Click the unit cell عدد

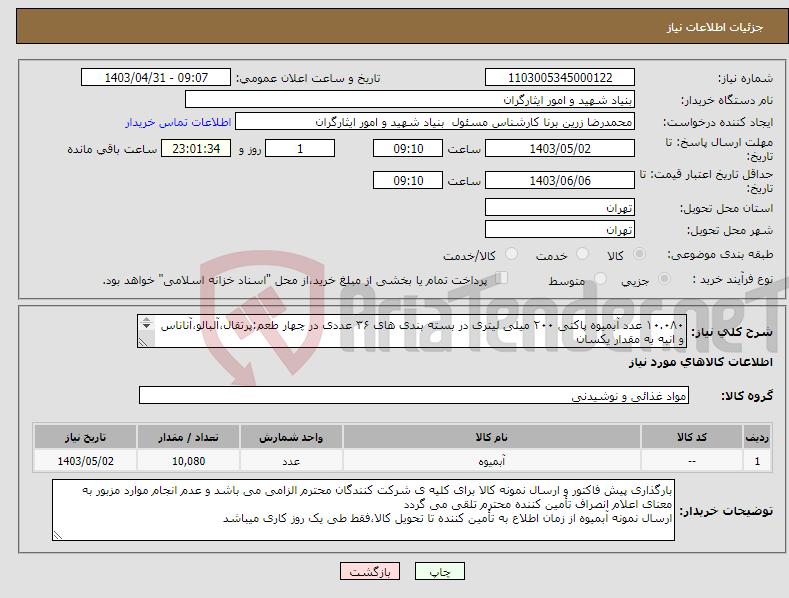pyautogui.click(x=291, y=461)
